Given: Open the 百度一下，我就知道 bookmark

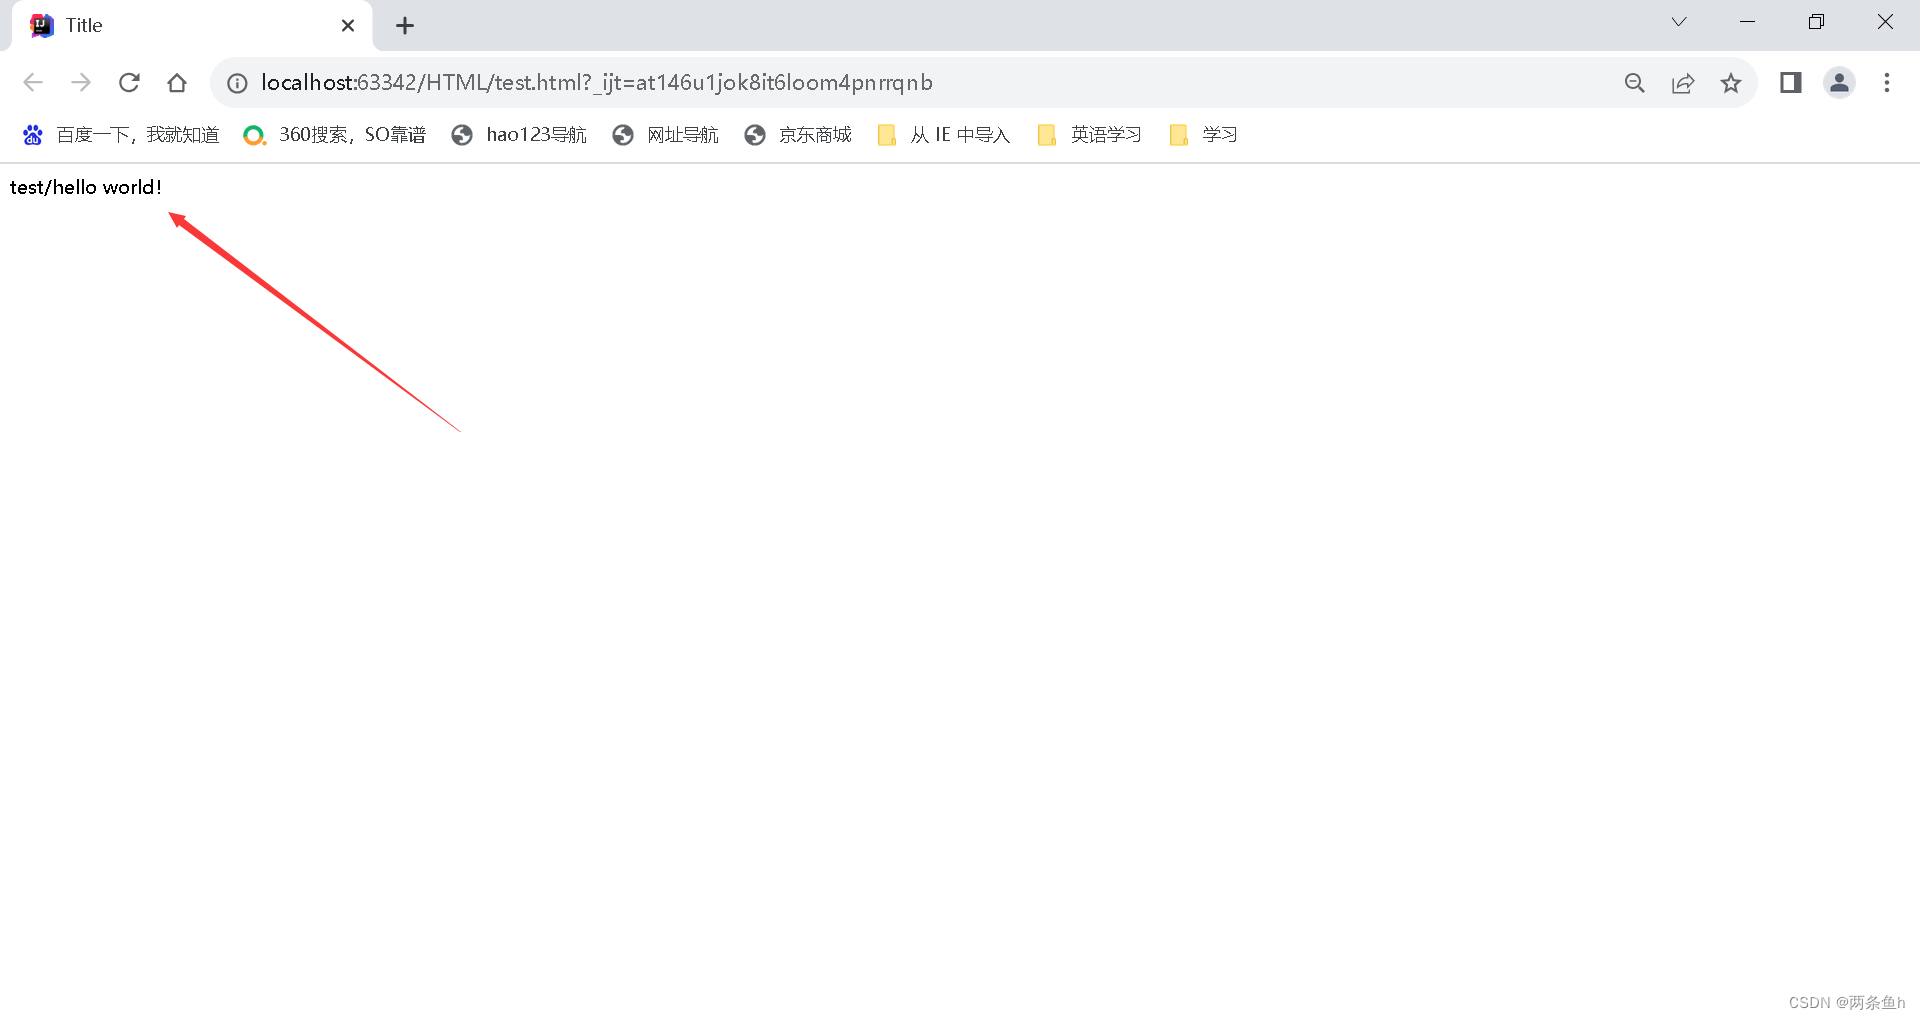Looking at the screenshot, I should [121, 135].
